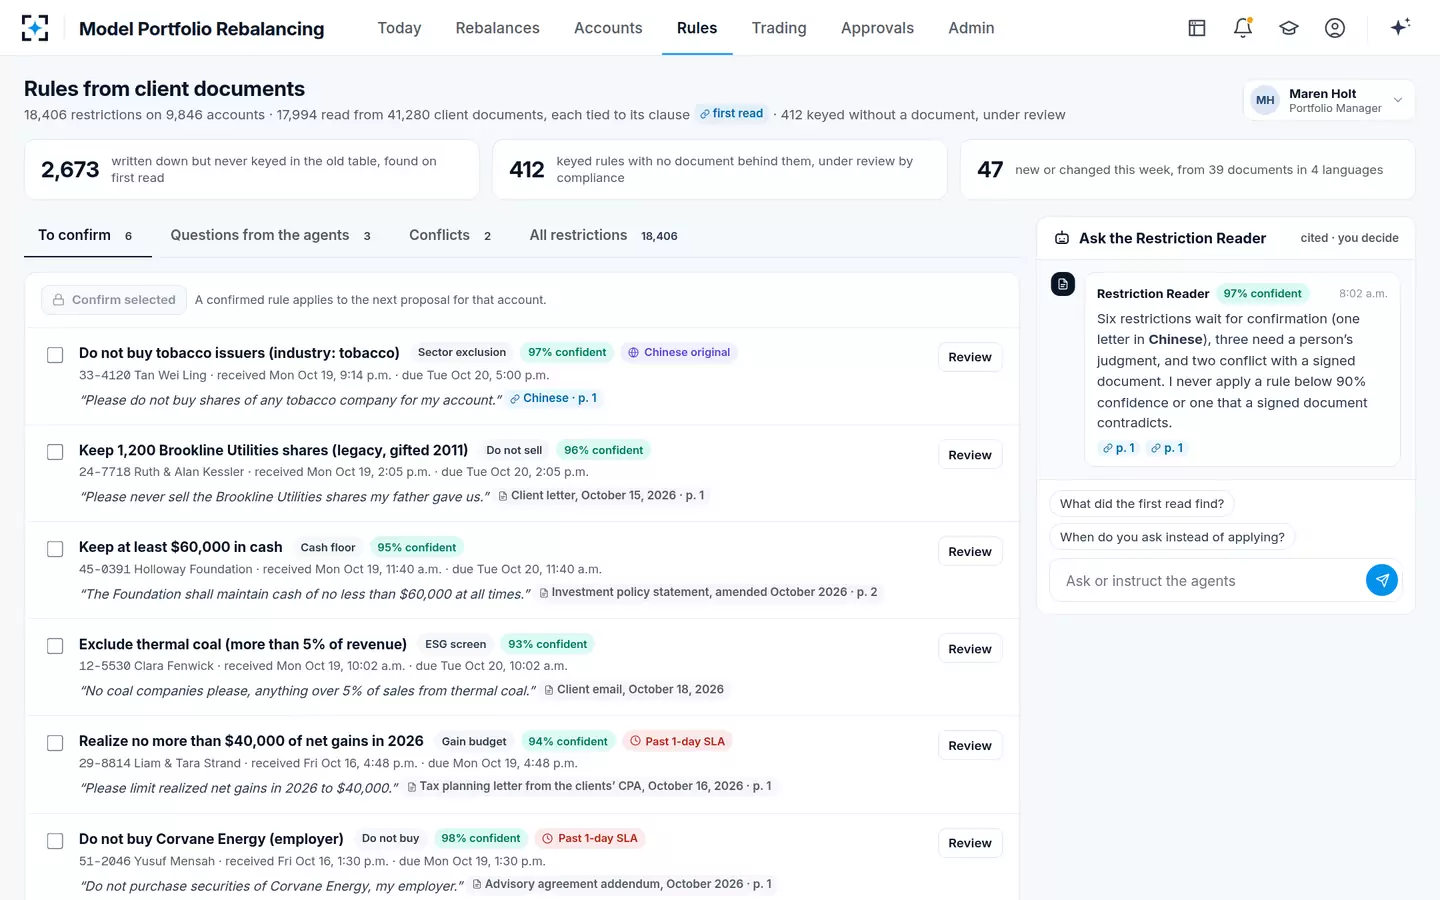Send the message to the agents
Screen dimensions: 1440x900
point(1382,580)
